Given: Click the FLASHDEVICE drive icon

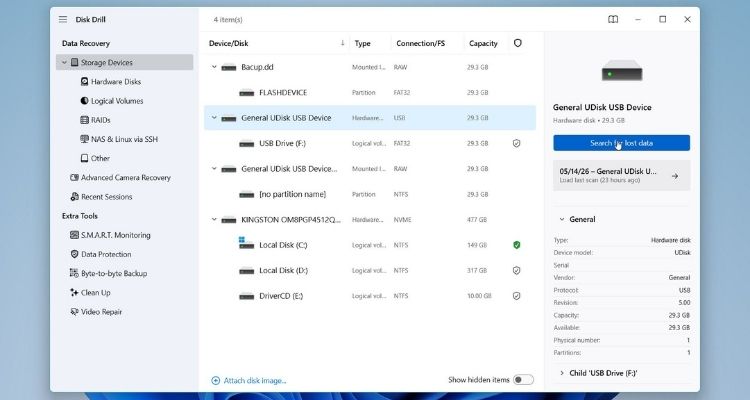Looking at the screenshot, I should coord(246,93).
